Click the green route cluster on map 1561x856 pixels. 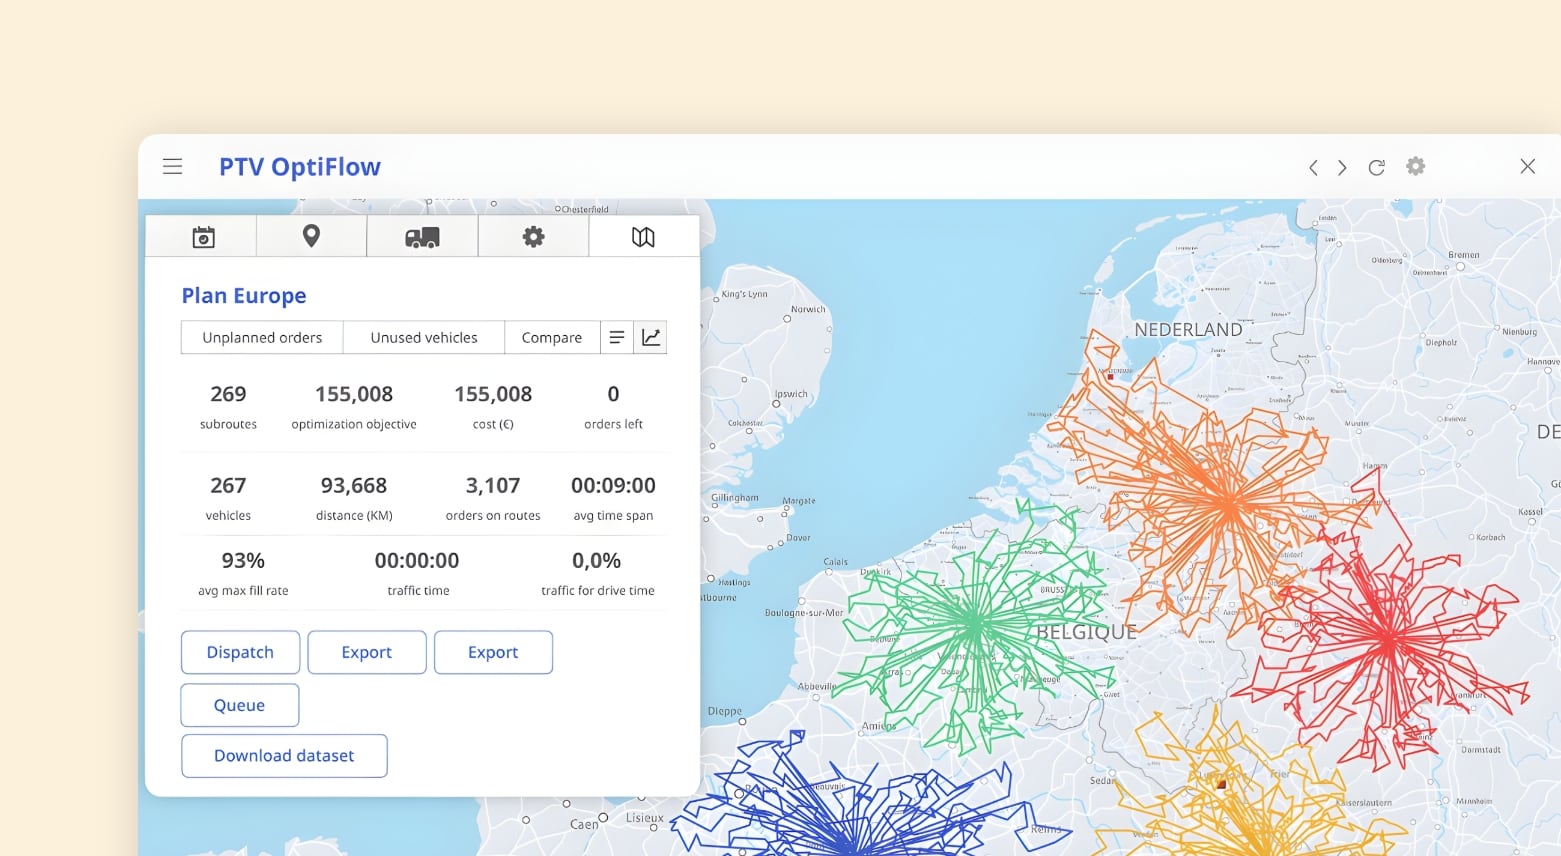pos(973,625)
